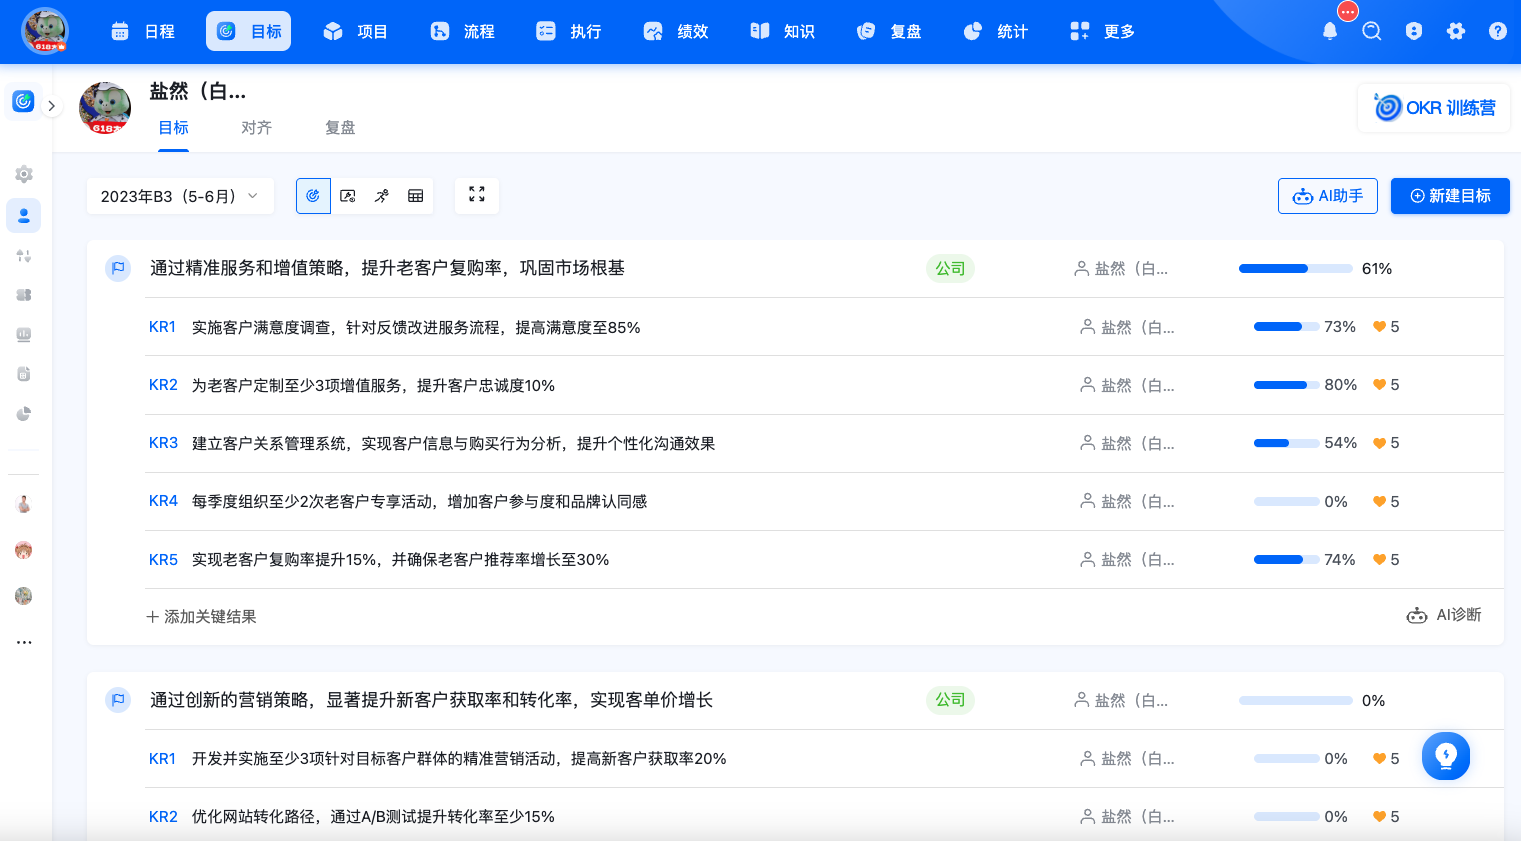Adjust the 80% progress bar for KR2
Image resolution: width=1521 pixels, height=841 pixels.
(x=1286, y=385)
